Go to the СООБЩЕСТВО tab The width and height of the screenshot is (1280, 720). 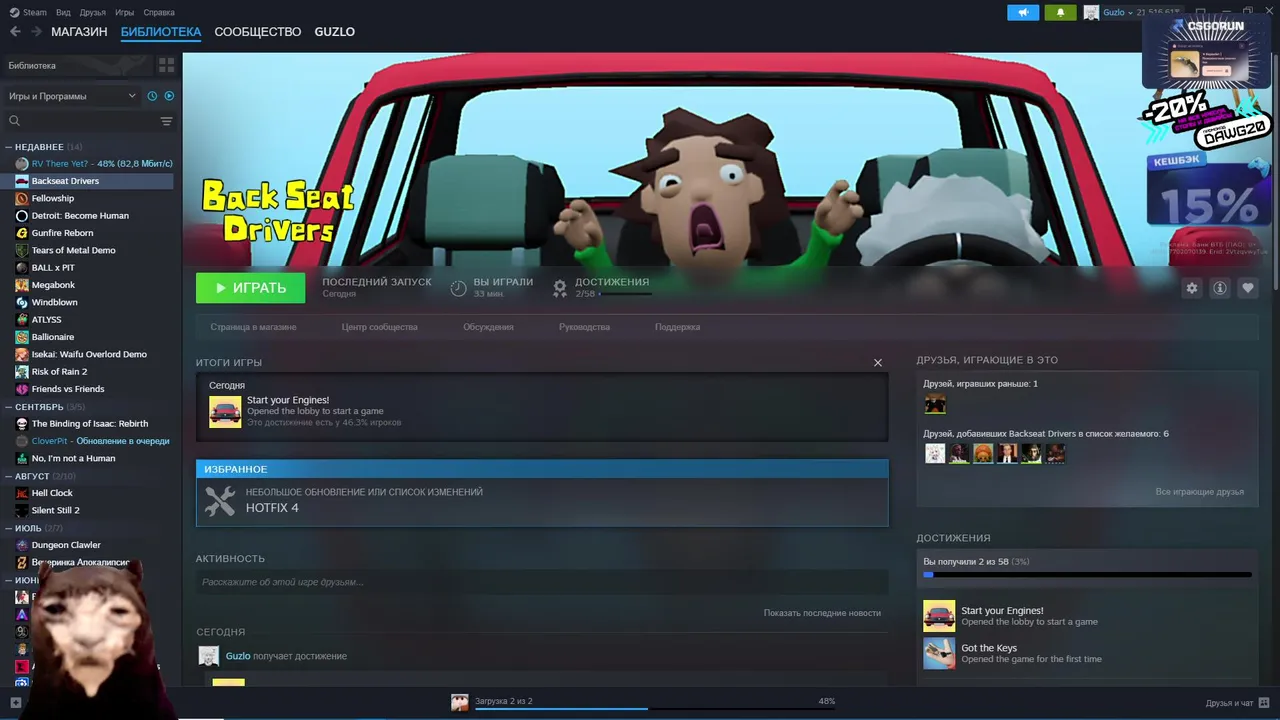tap(258, 32)
